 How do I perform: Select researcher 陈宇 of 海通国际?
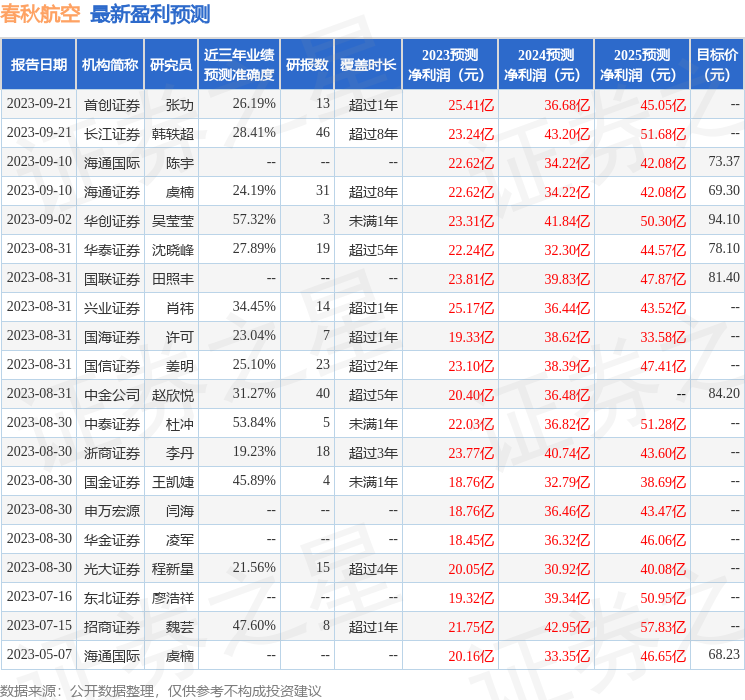coord(180,163)
